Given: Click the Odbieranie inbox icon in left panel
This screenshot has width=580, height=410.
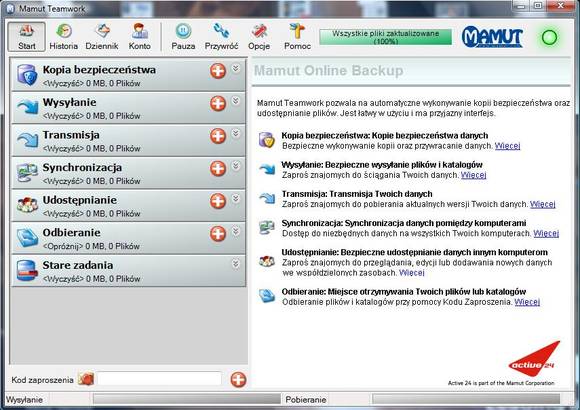Looking at the screenshot, I should (x=27, y=237).
